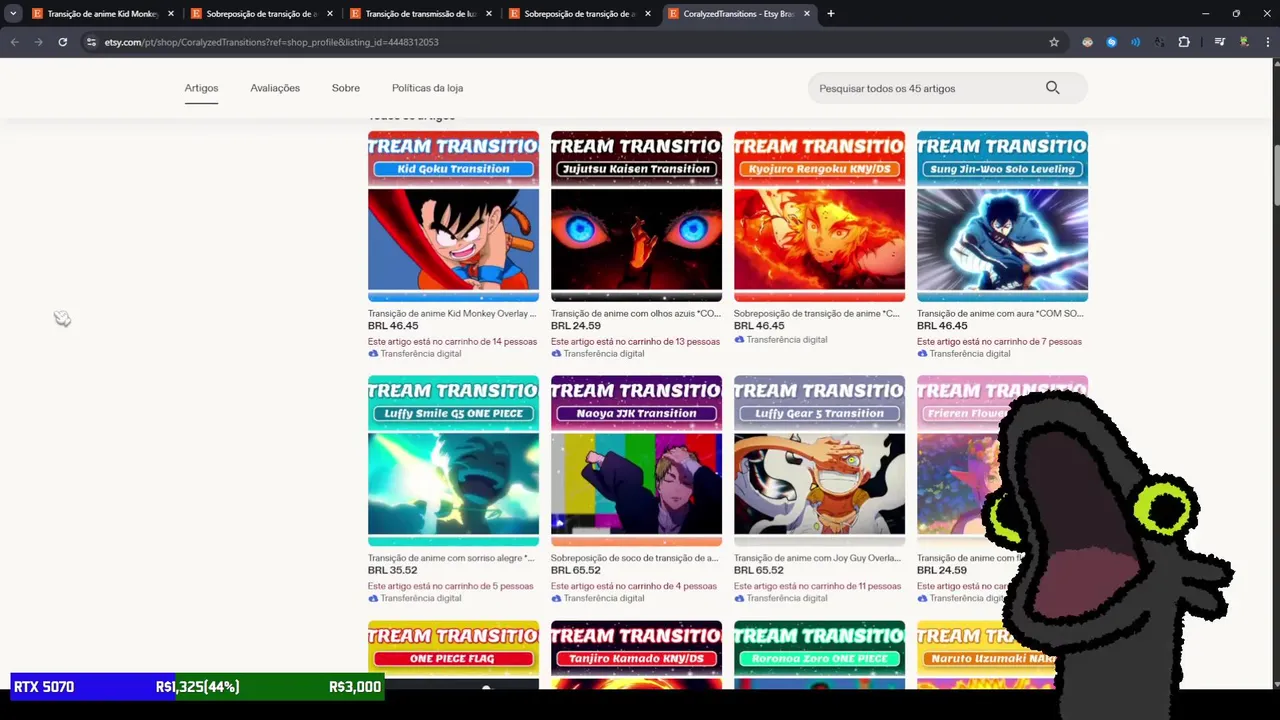
Task: Click BRL 65.52 price under Naoya listing
Action: tap(575, 570)
